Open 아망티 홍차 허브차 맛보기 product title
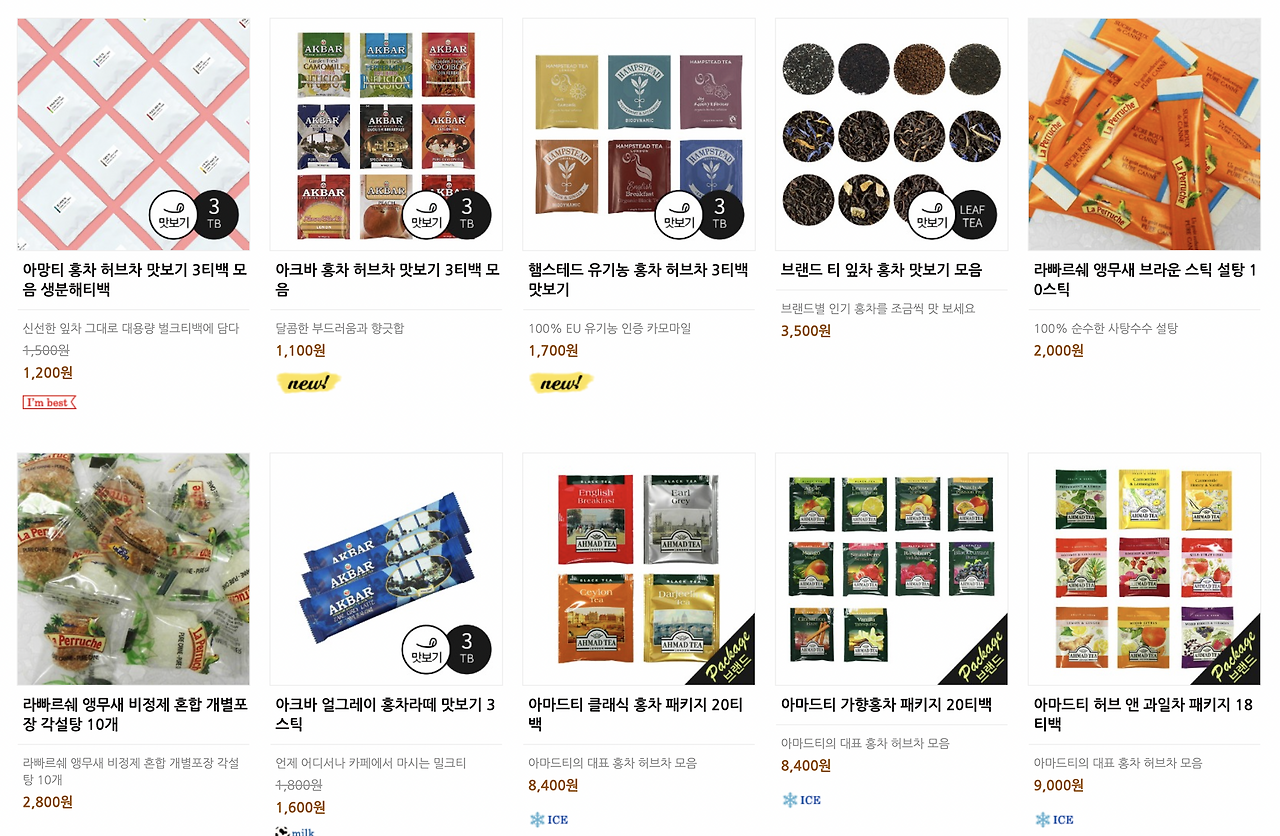Viewport: 1280px width, 836px height. [x=134, y=280]
